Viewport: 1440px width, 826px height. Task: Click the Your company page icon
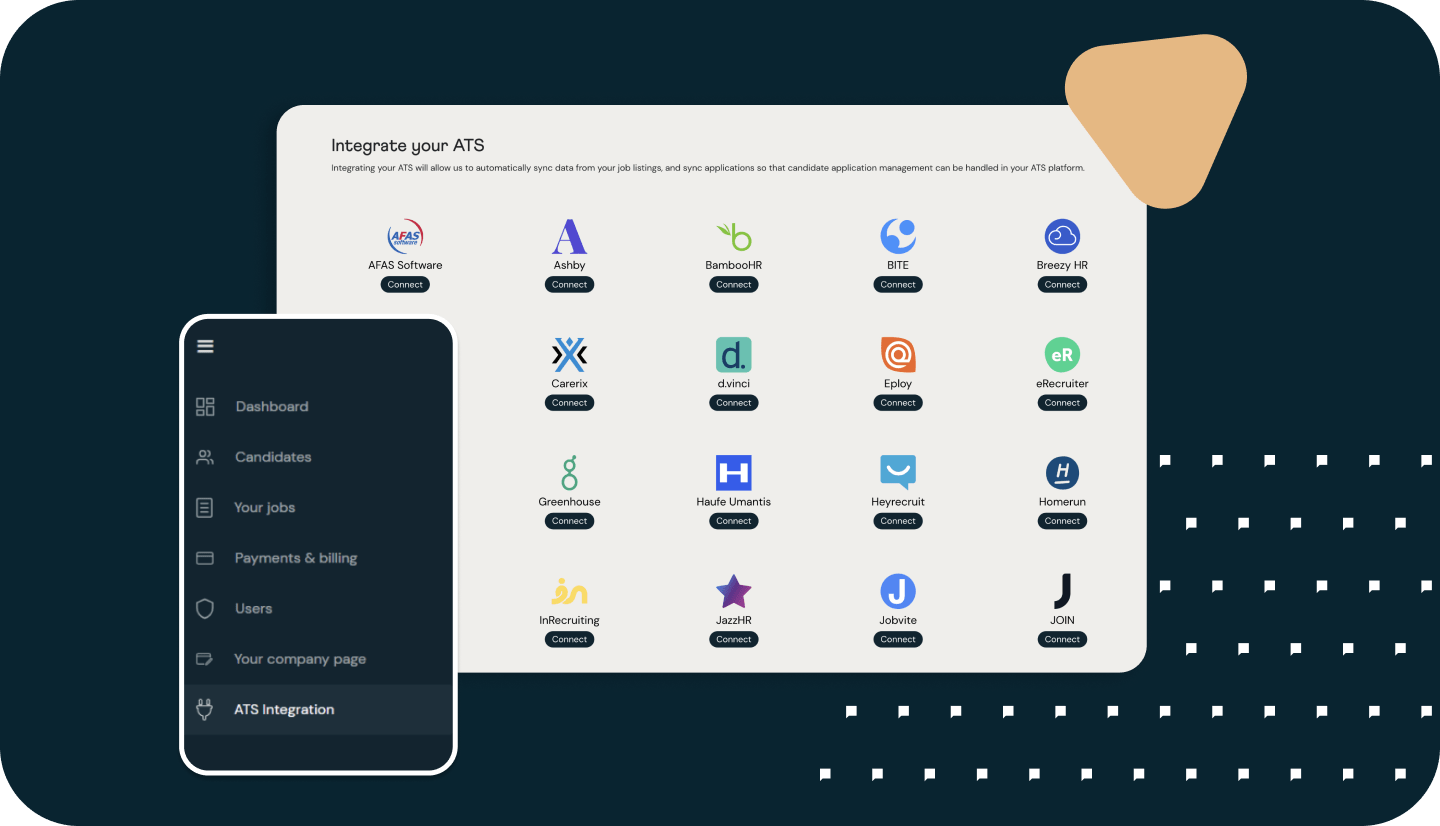coord(205,659)
